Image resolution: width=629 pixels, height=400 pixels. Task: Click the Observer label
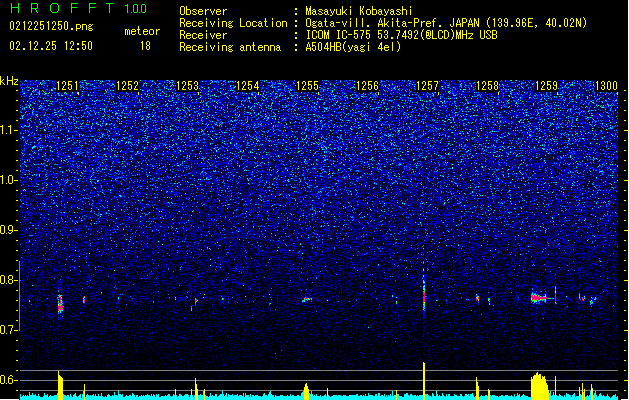pos(203,11)
